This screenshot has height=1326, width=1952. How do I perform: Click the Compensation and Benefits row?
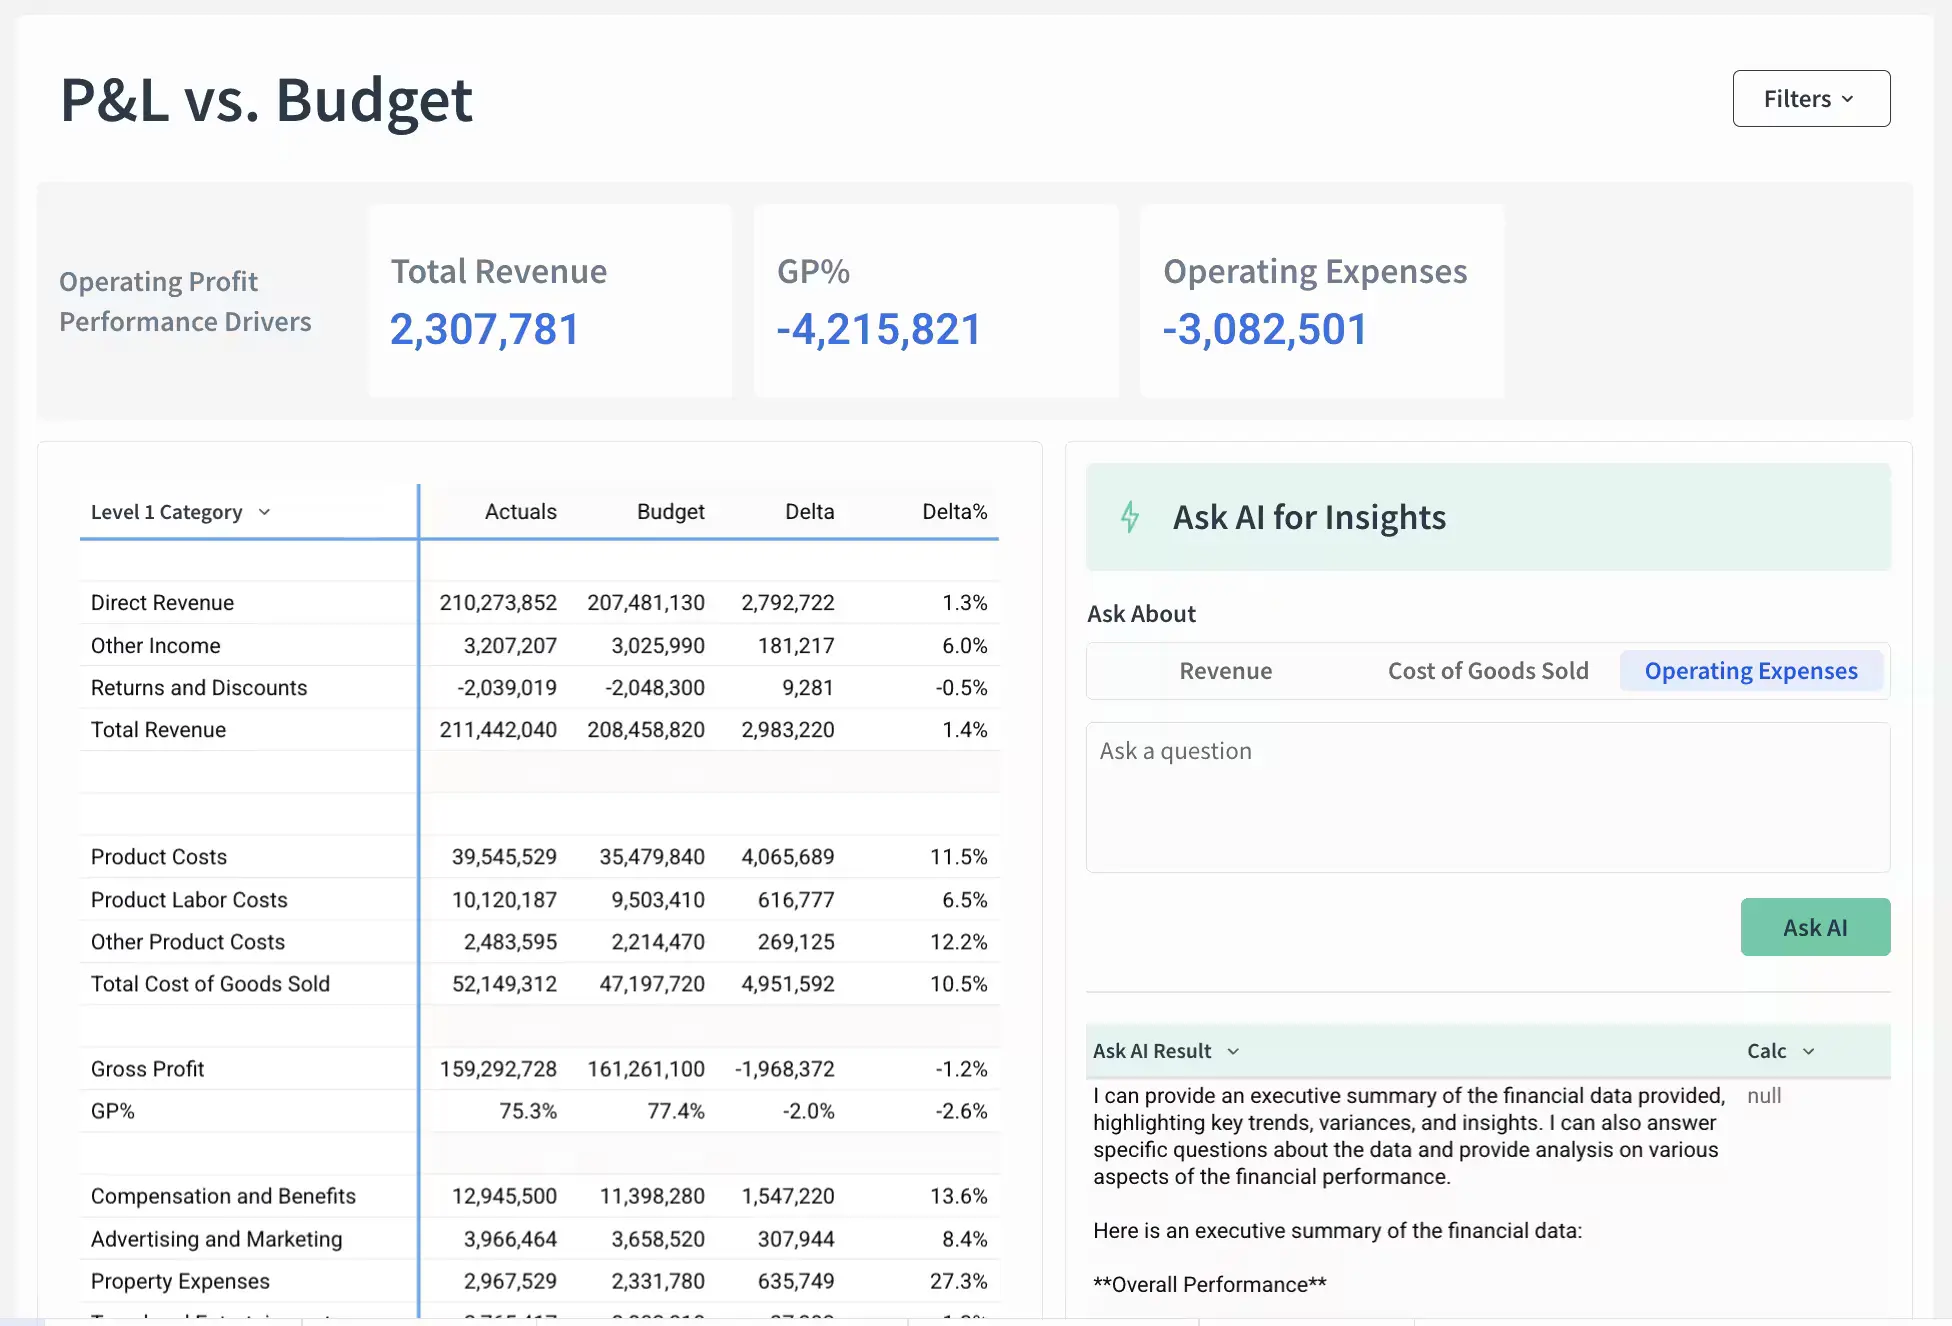tap(223, 1196)
